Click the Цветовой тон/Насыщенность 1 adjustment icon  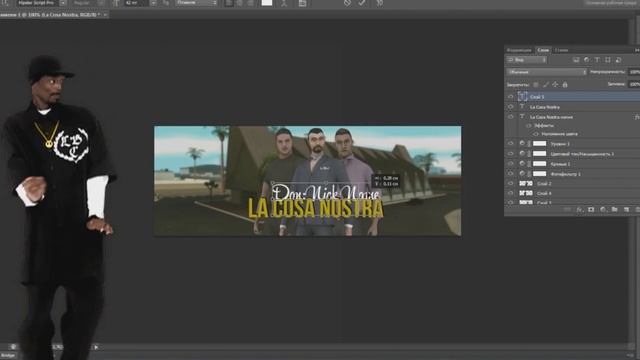(x=522, y=154)
